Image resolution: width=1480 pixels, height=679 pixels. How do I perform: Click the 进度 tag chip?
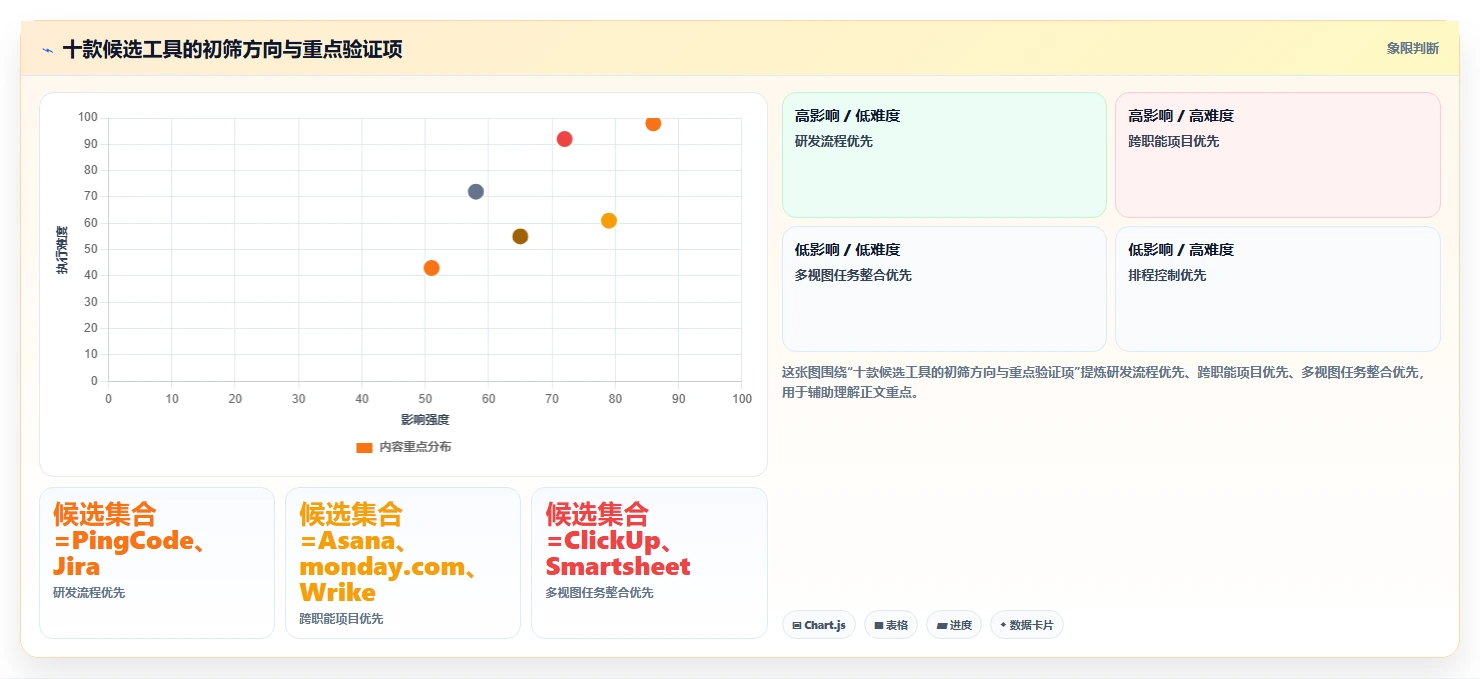[x=954, y=625]
